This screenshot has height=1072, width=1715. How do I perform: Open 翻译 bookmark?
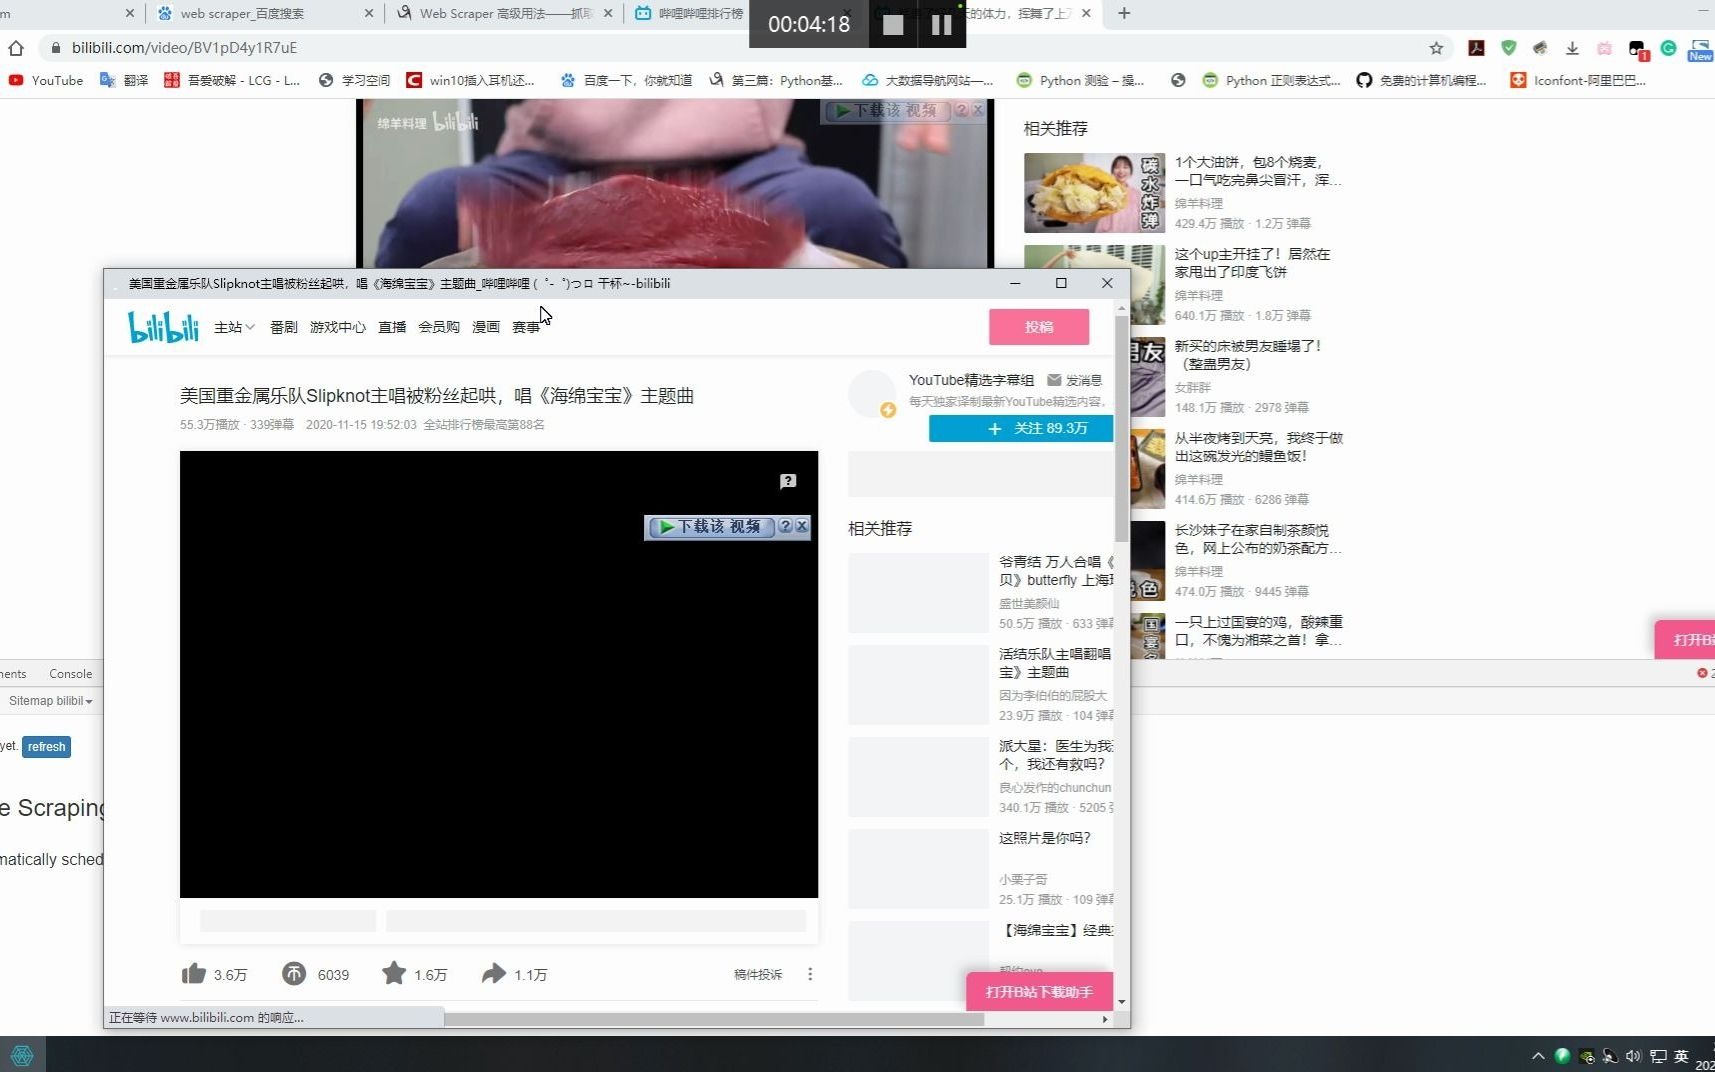click(x=125, y=80)
